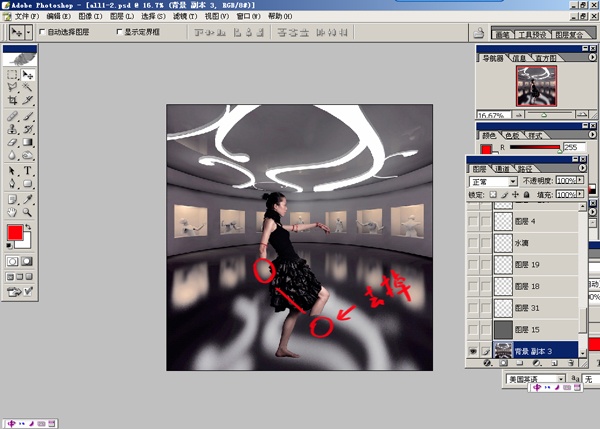Open the 画笔 tab in palette well
This screenshot has height=429, width=600.
pos(502,34)
